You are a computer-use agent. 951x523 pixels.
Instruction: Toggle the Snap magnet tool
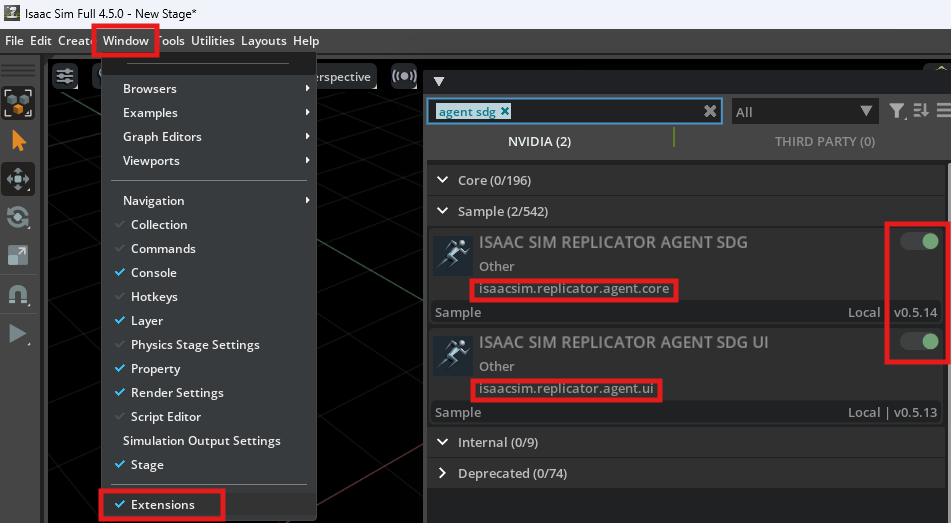(x=18, y=294)
